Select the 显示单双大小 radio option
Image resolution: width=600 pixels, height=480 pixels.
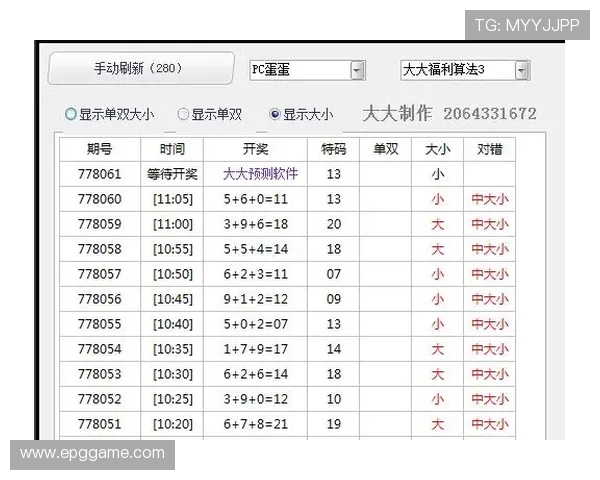[109, 114]
